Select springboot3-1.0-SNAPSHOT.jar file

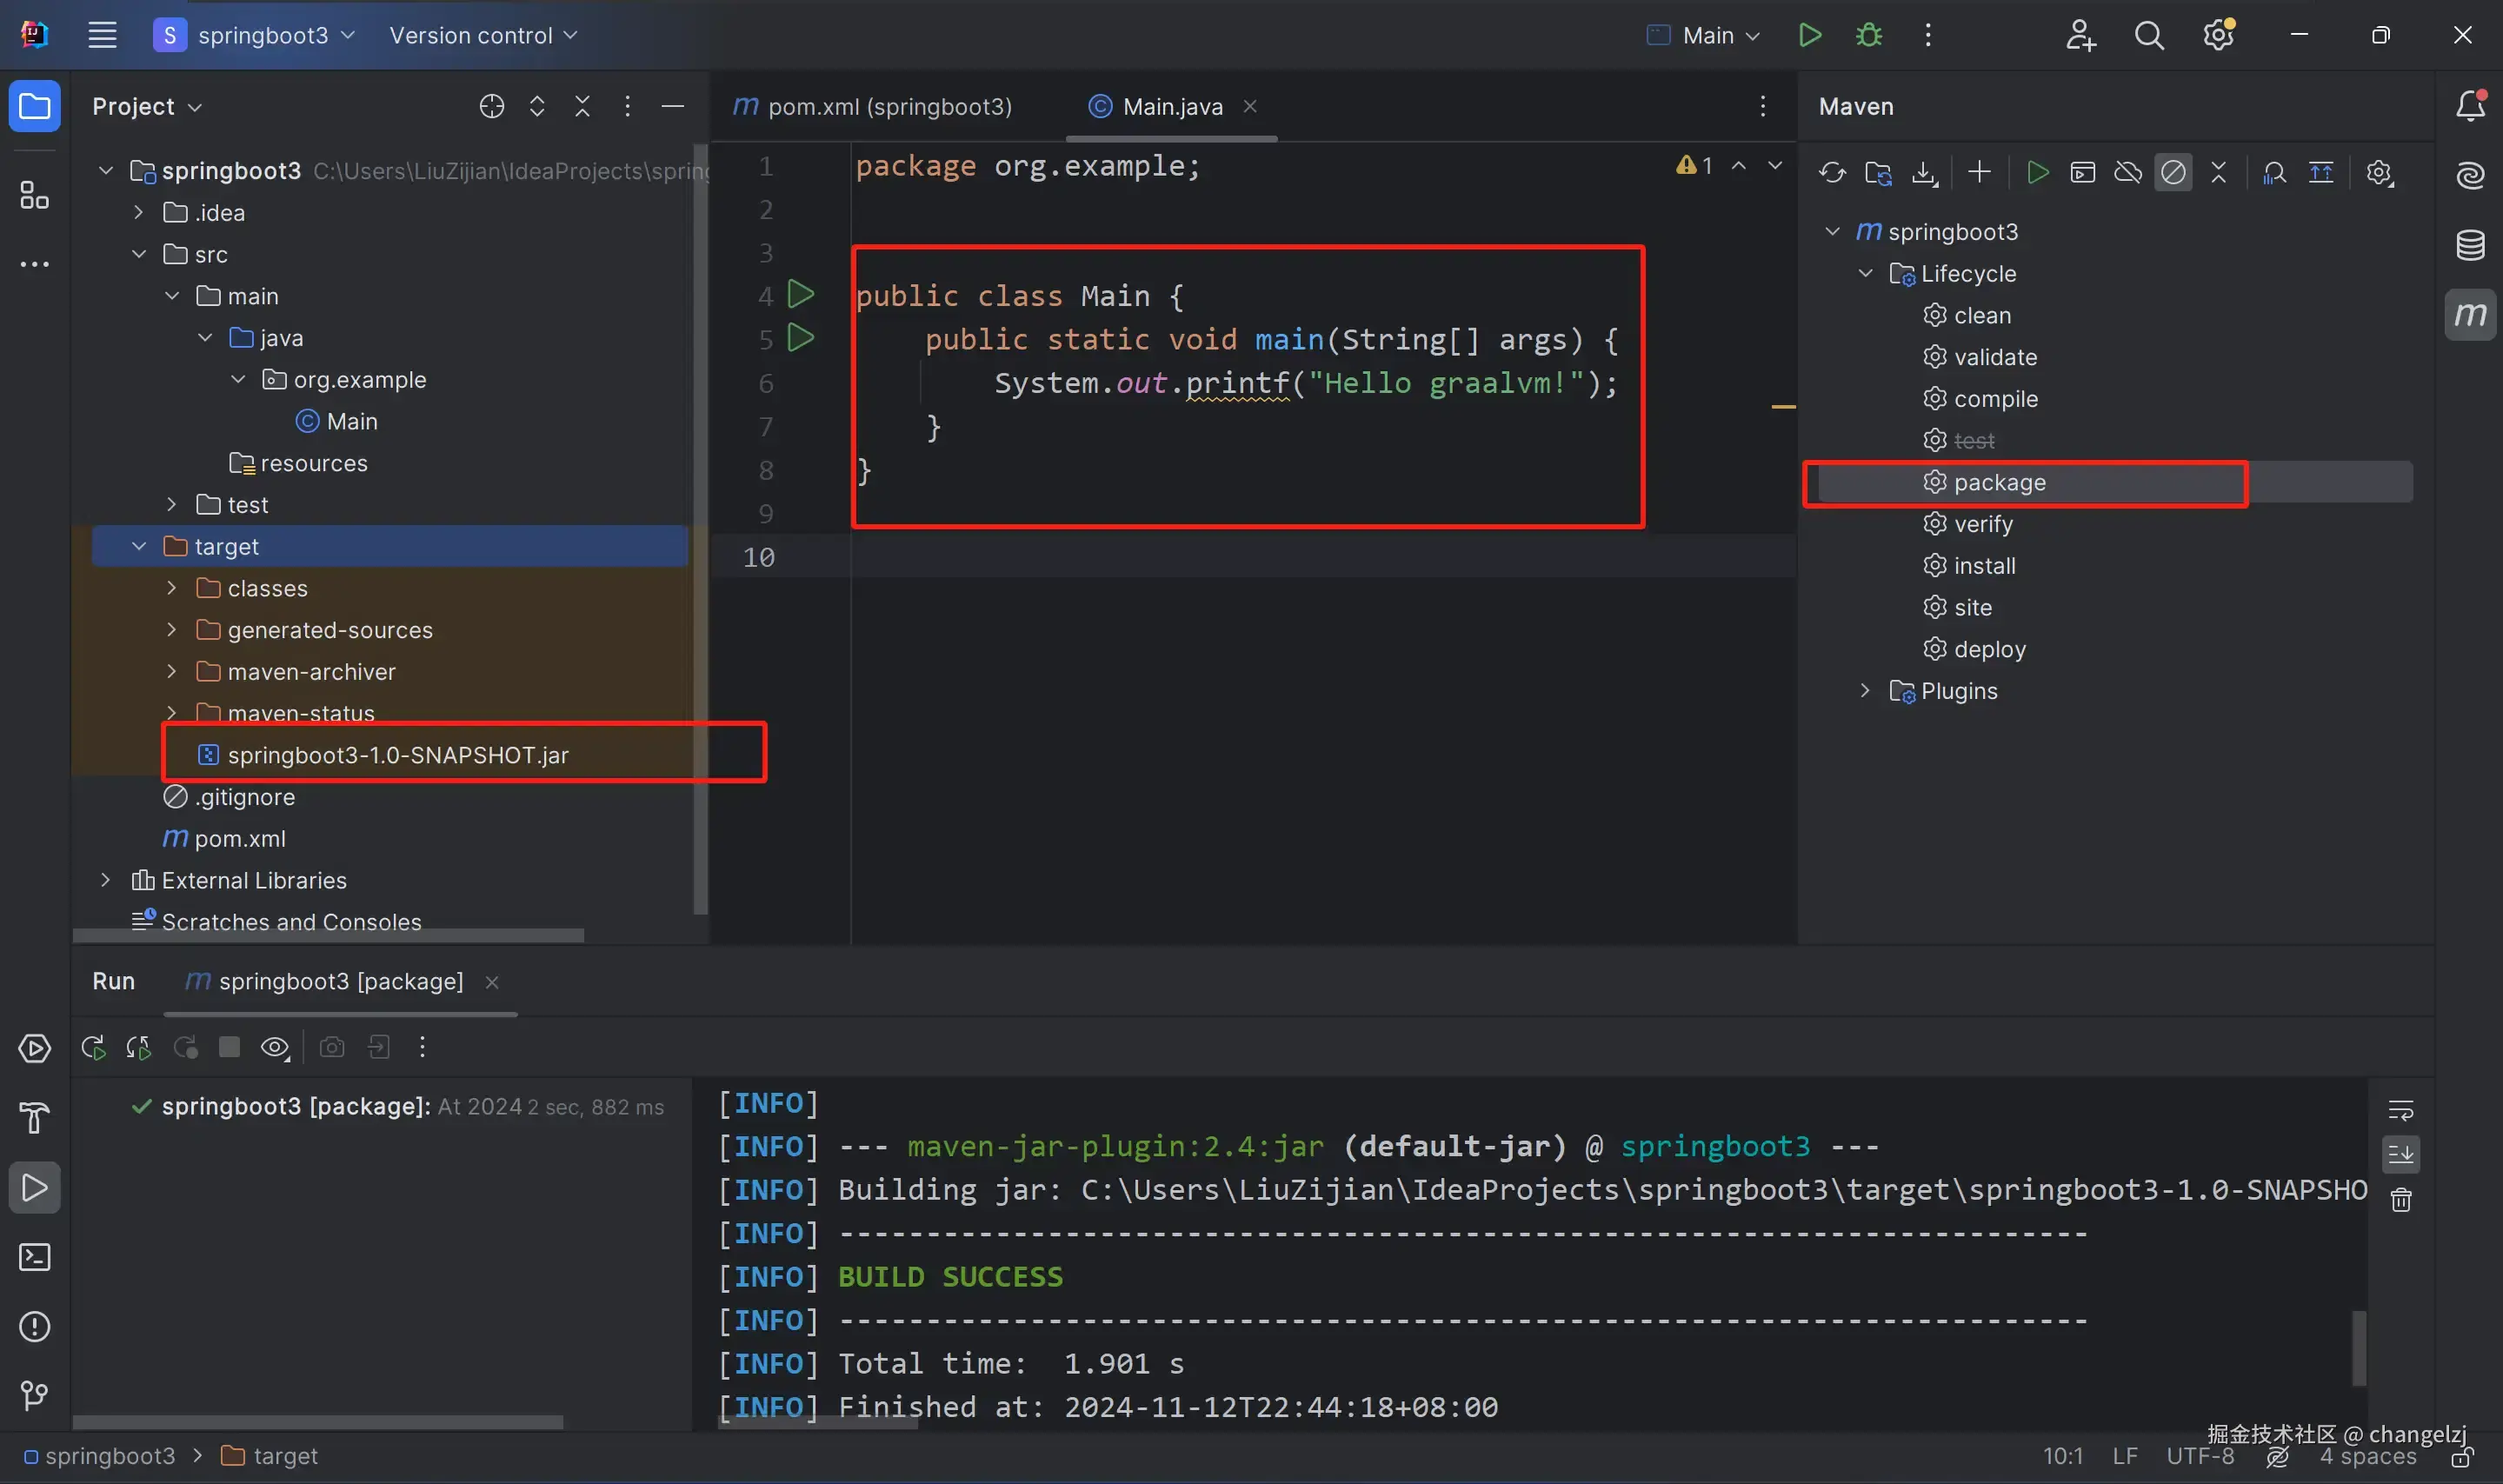pyautogui.click(x=397, y=755)
